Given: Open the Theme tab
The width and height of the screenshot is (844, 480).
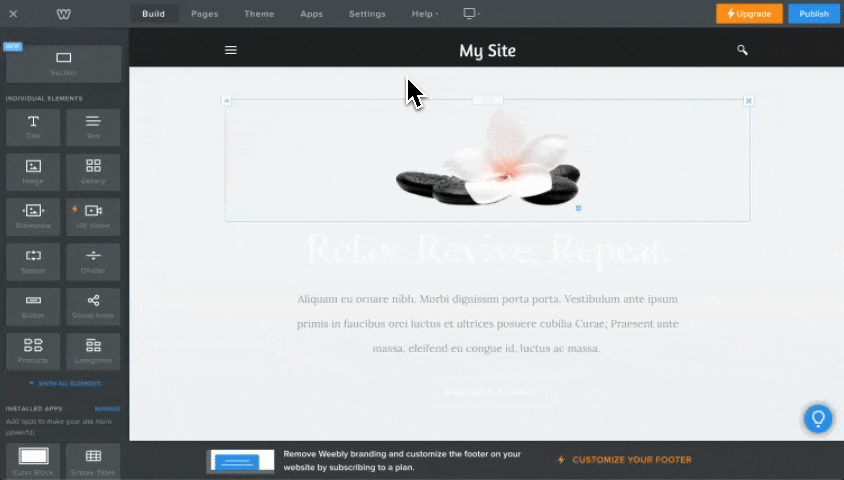Looking at the screenshot, I should coord(259,14).
